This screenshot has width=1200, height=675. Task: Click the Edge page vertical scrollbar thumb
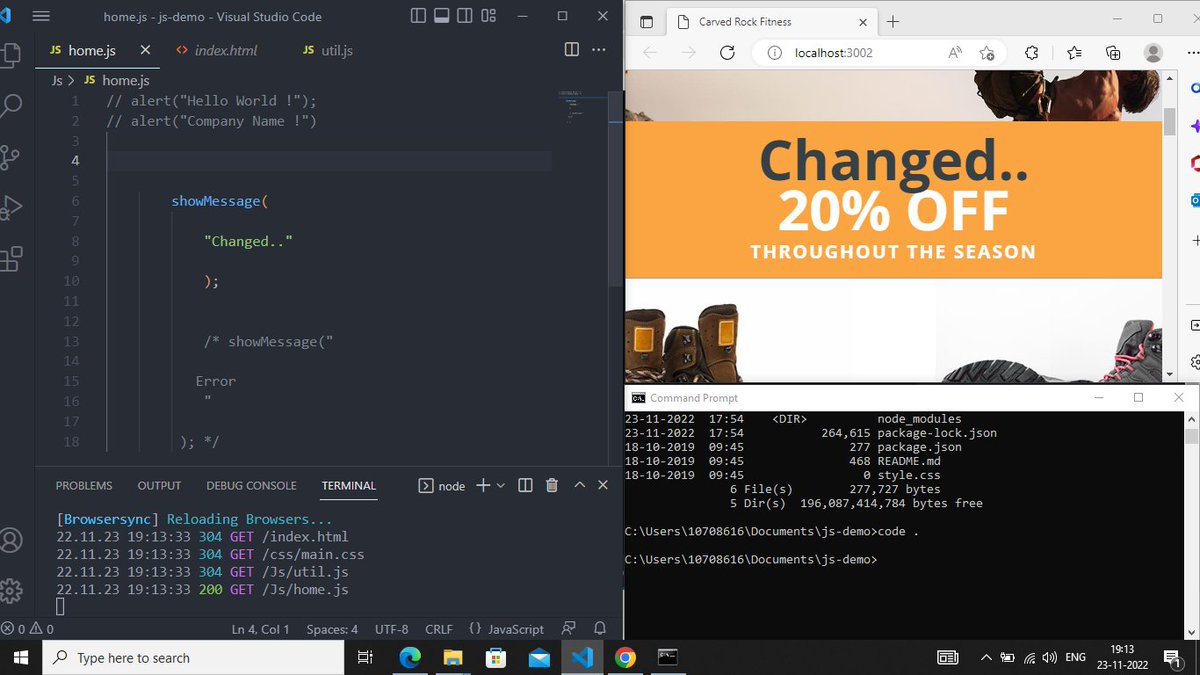point(1169,120)
